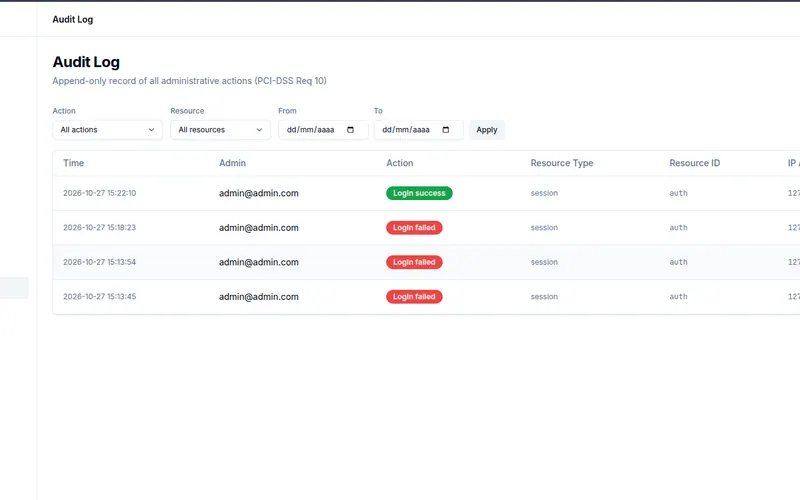Click the Audit Log breadcrumb in top bar

click(x=72, y=19)
